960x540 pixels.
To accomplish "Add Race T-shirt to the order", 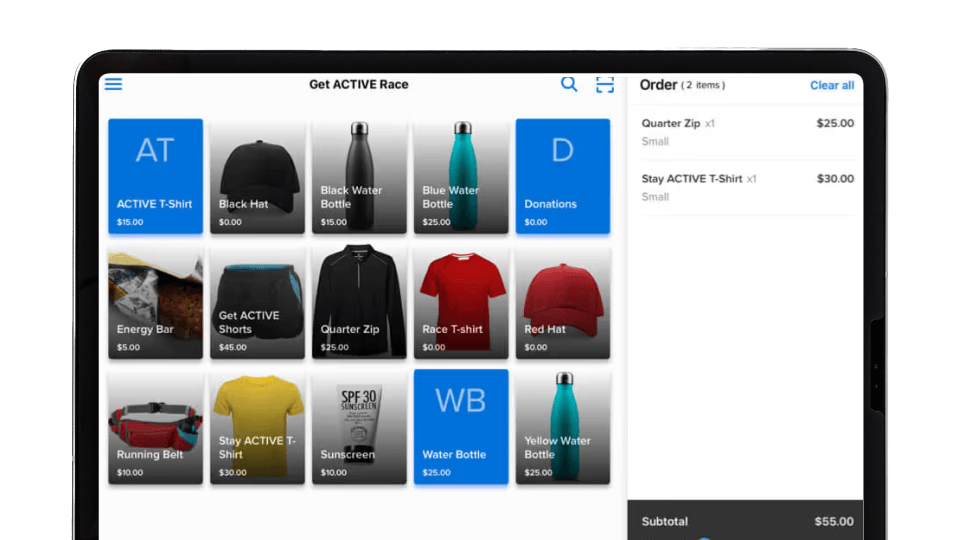I will click(461, 301).
